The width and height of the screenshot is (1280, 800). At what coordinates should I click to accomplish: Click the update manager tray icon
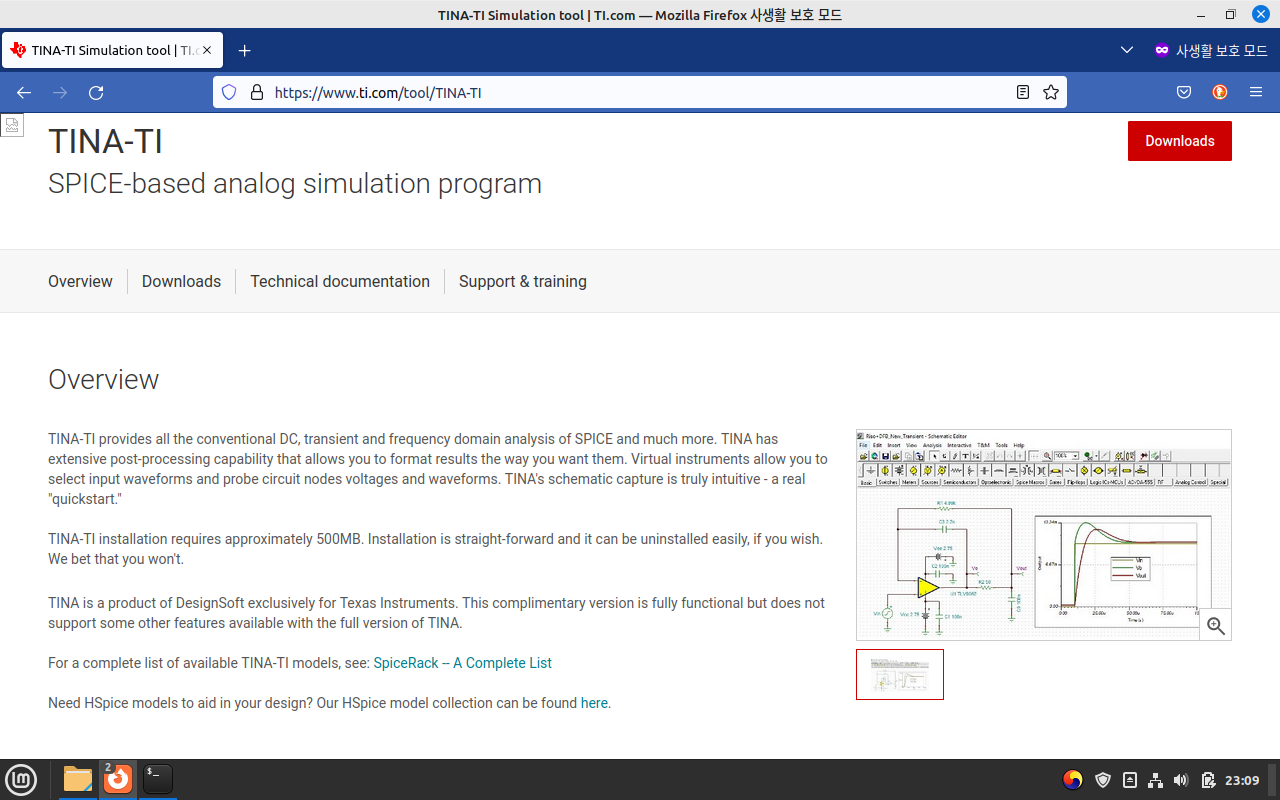[1129, 780]
